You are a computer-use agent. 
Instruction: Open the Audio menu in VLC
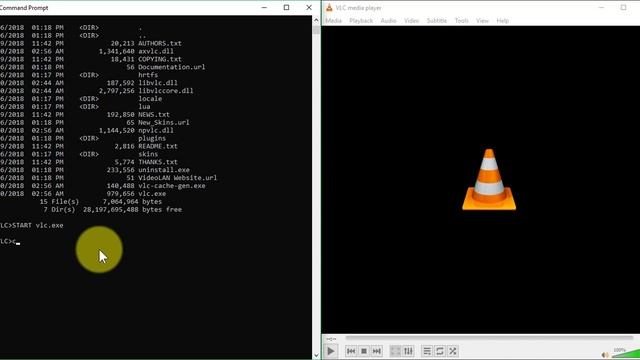pyautogui.click(x=388, y=20)
